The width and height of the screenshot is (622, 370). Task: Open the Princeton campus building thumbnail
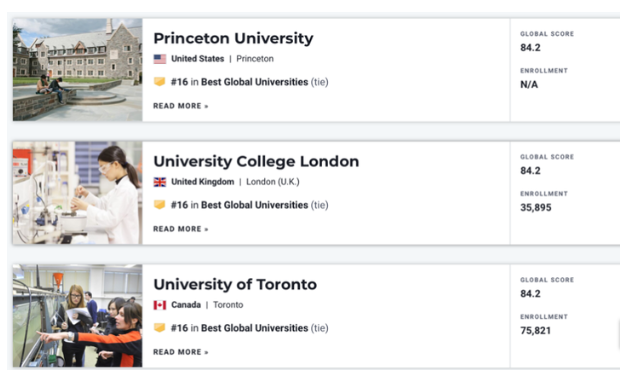pos(77,69)
